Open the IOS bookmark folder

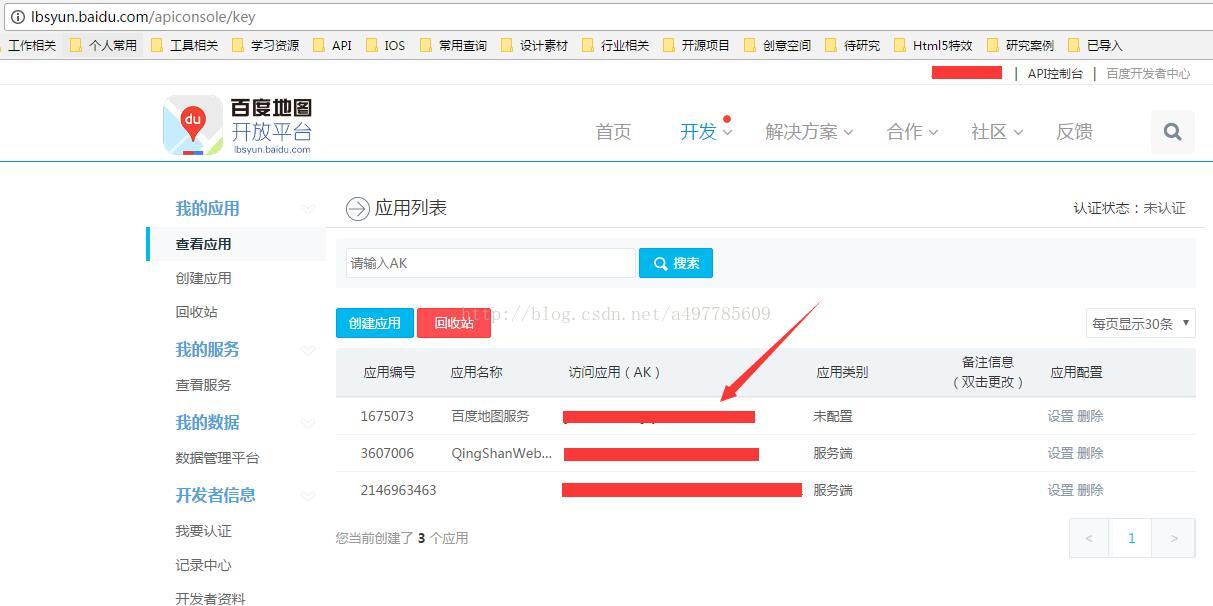385,45
